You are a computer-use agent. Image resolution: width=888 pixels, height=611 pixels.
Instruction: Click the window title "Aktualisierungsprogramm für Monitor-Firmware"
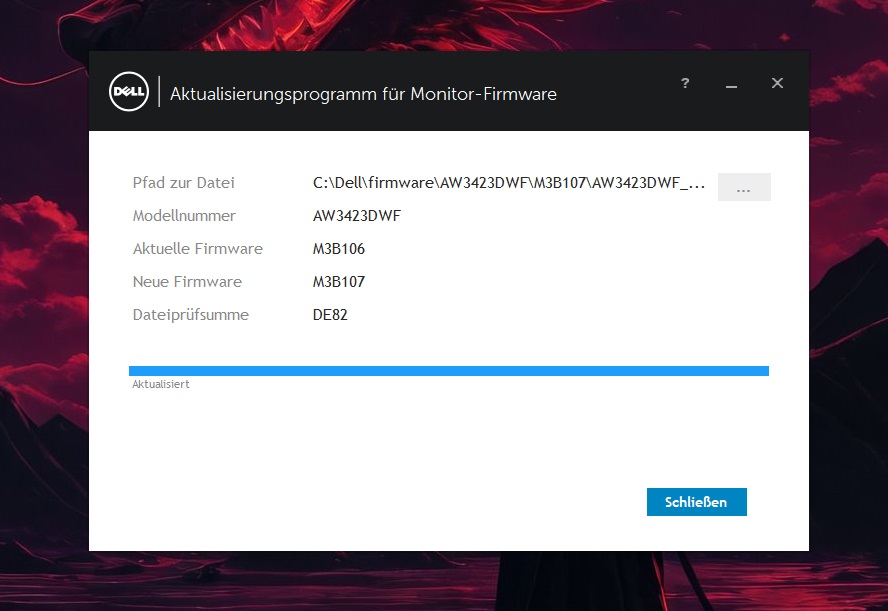(363, 93)
